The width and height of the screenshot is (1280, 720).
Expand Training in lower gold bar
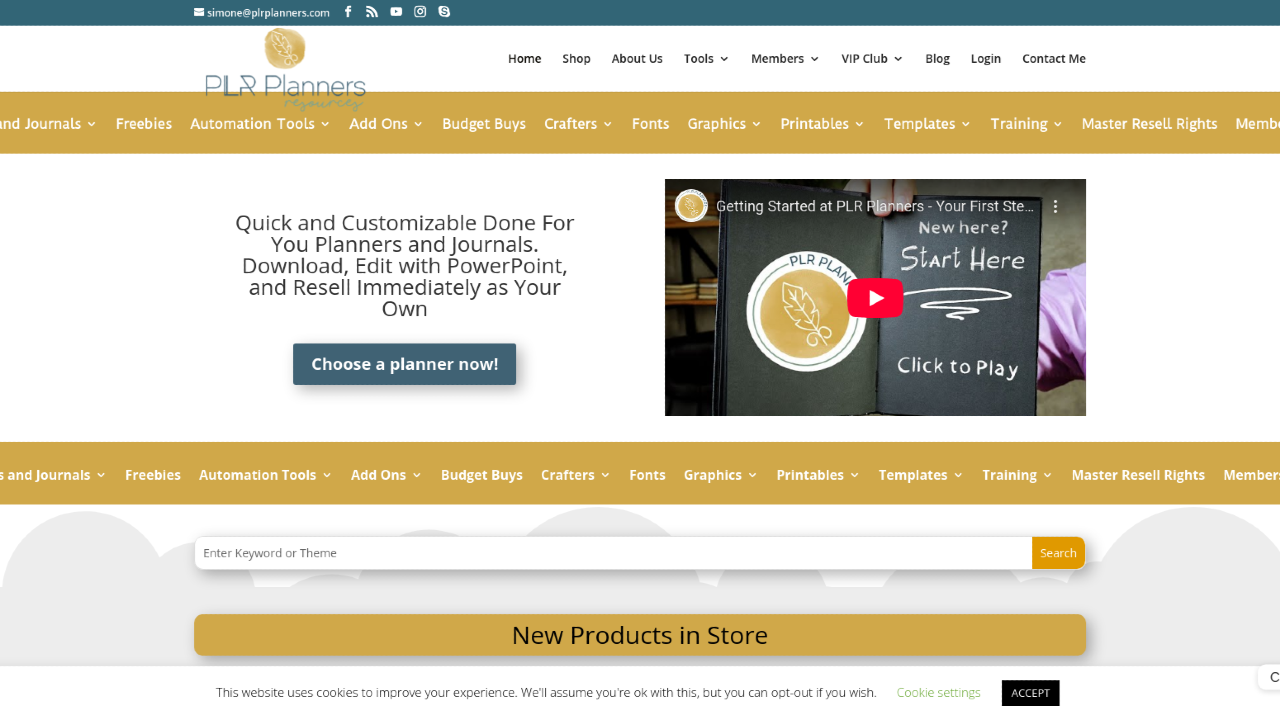[x=1017, y=475]
